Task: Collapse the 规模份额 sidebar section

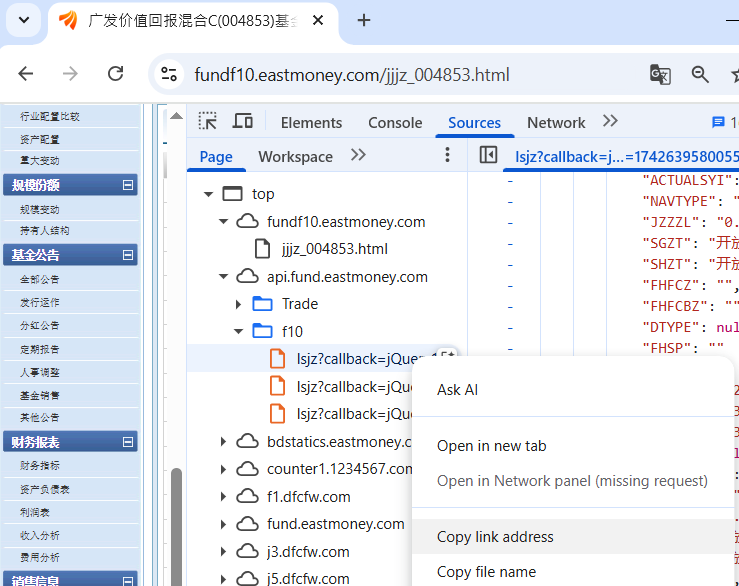Action: (128, 185)
